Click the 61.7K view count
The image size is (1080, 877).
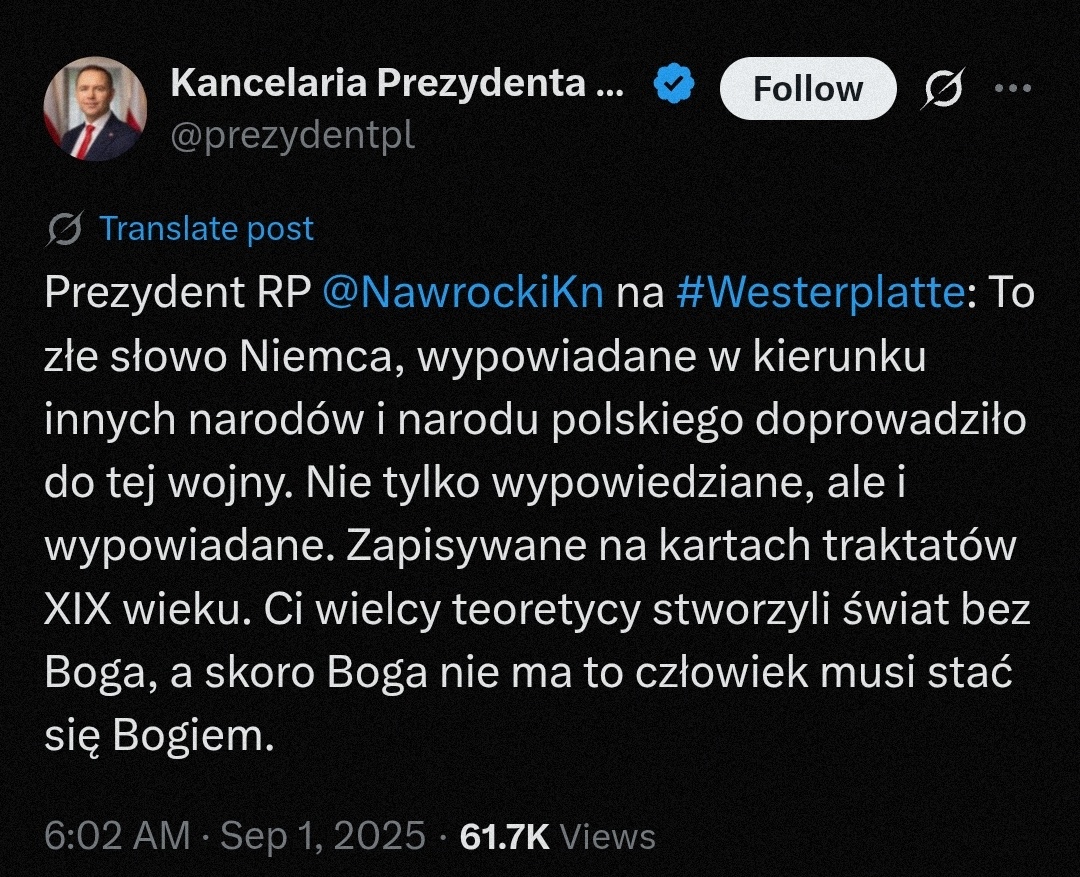[505, 836]
